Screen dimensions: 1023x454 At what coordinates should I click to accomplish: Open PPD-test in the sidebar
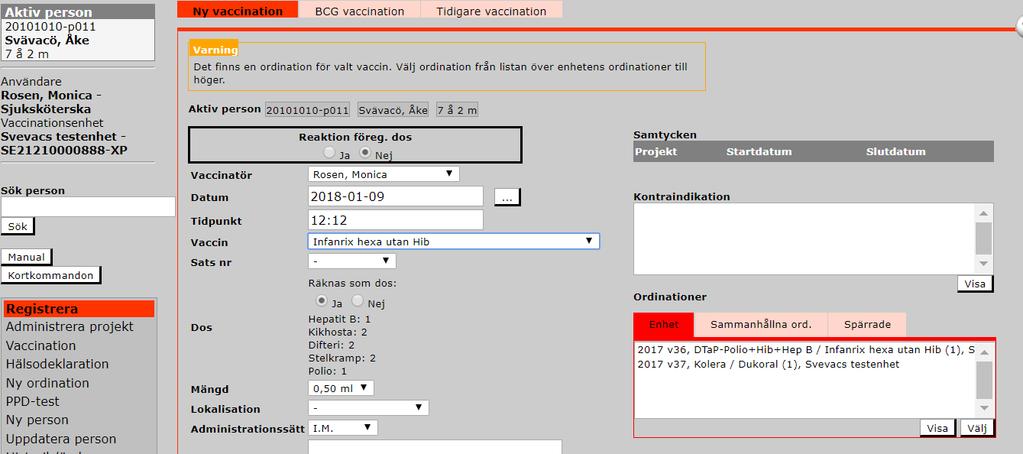click(33, 401)
